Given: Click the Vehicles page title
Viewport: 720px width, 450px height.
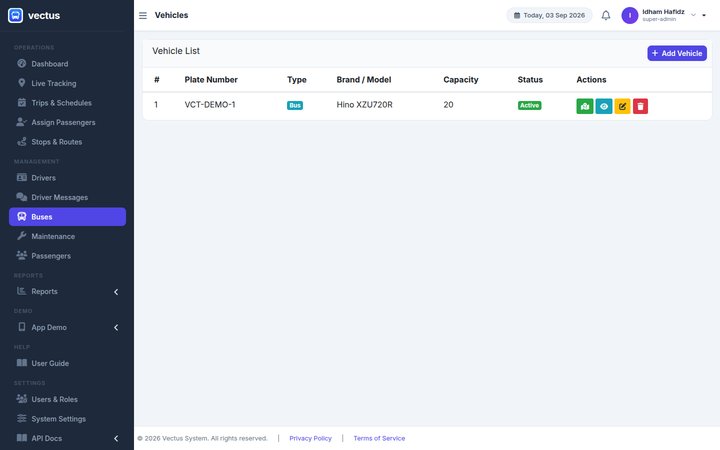Looking at the screenshot, I should click(171, 15).
